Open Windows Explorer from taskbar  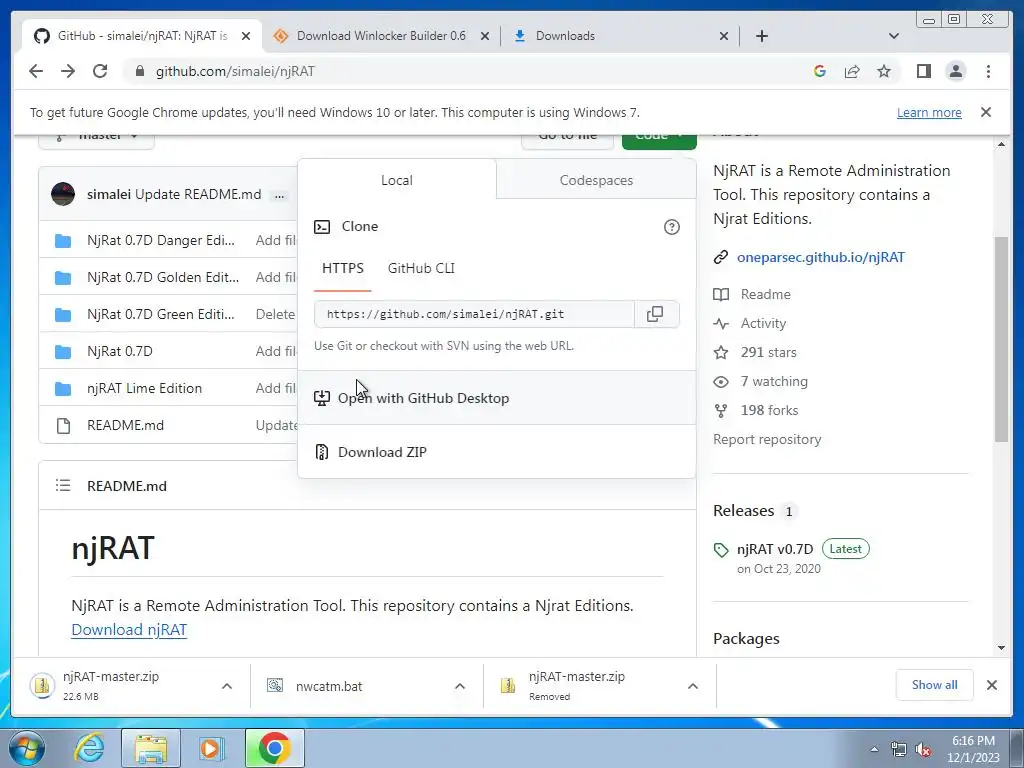[151, 748]
